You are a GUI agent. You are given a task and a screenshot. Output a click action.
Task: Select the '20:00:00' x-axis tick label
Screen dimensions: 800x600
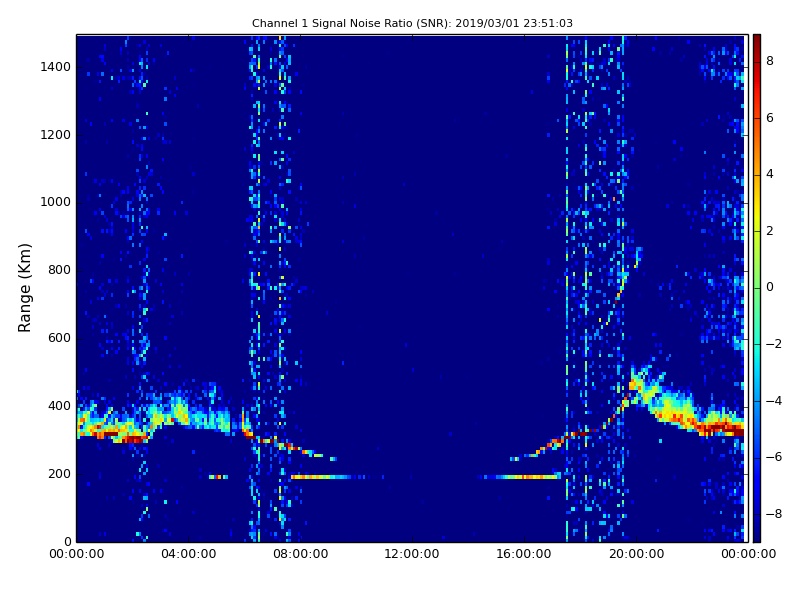coord(636,554)
